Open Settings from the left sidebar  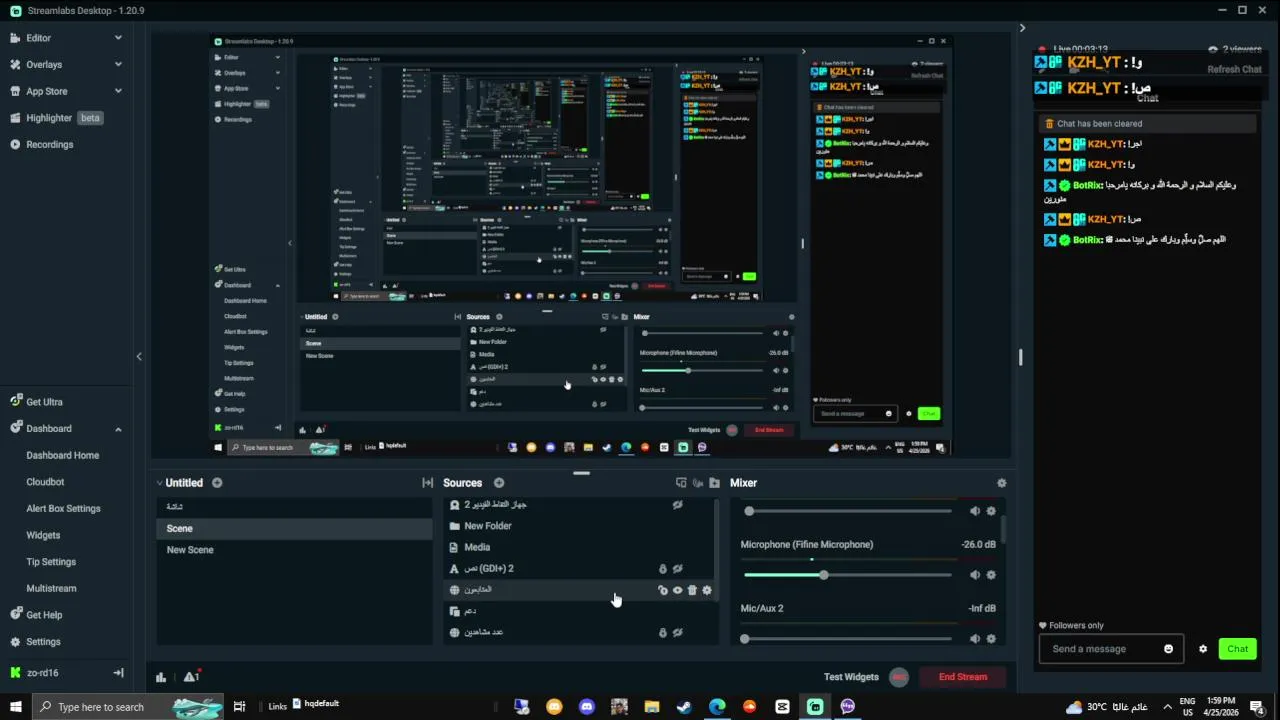(43, 642)
